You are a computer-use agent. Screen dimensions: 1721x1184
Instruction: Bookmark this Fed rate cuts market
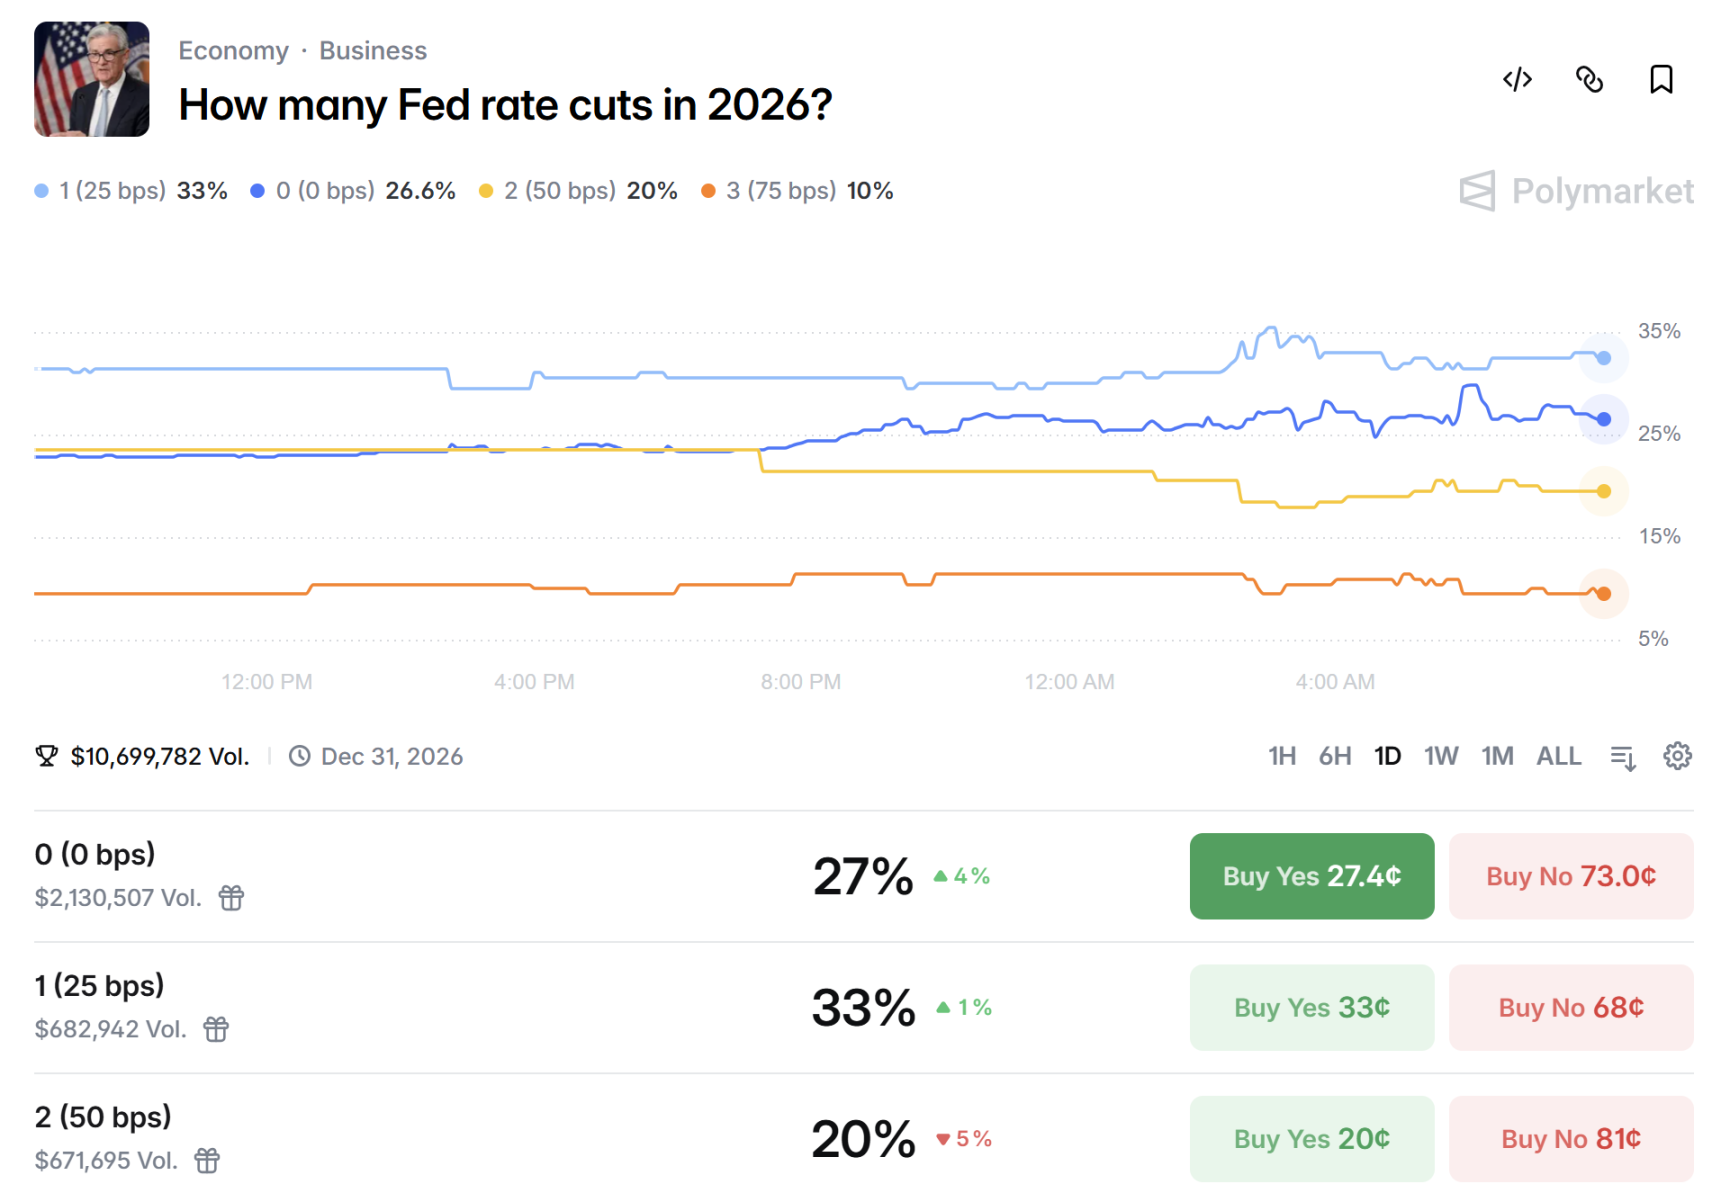[1661, 79]
